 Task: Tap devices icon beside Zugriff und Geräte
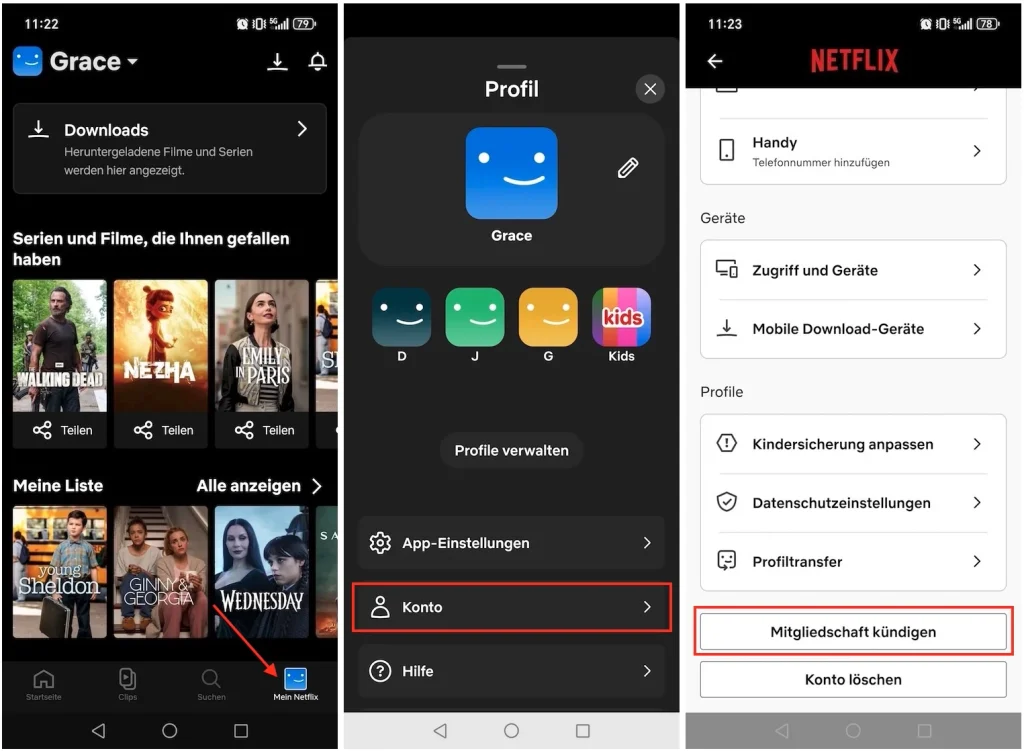click(x=727, y=269)
